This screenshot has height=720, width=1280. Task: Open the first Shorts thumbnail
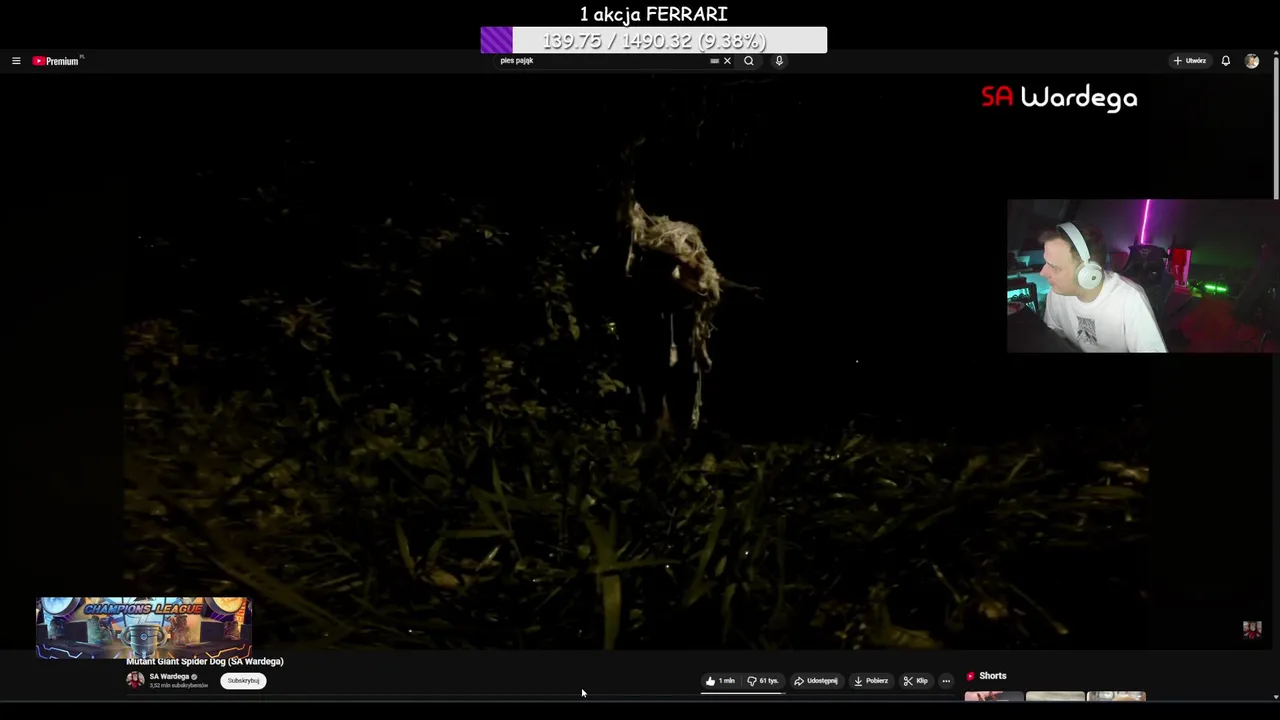[x=994, y=696]
